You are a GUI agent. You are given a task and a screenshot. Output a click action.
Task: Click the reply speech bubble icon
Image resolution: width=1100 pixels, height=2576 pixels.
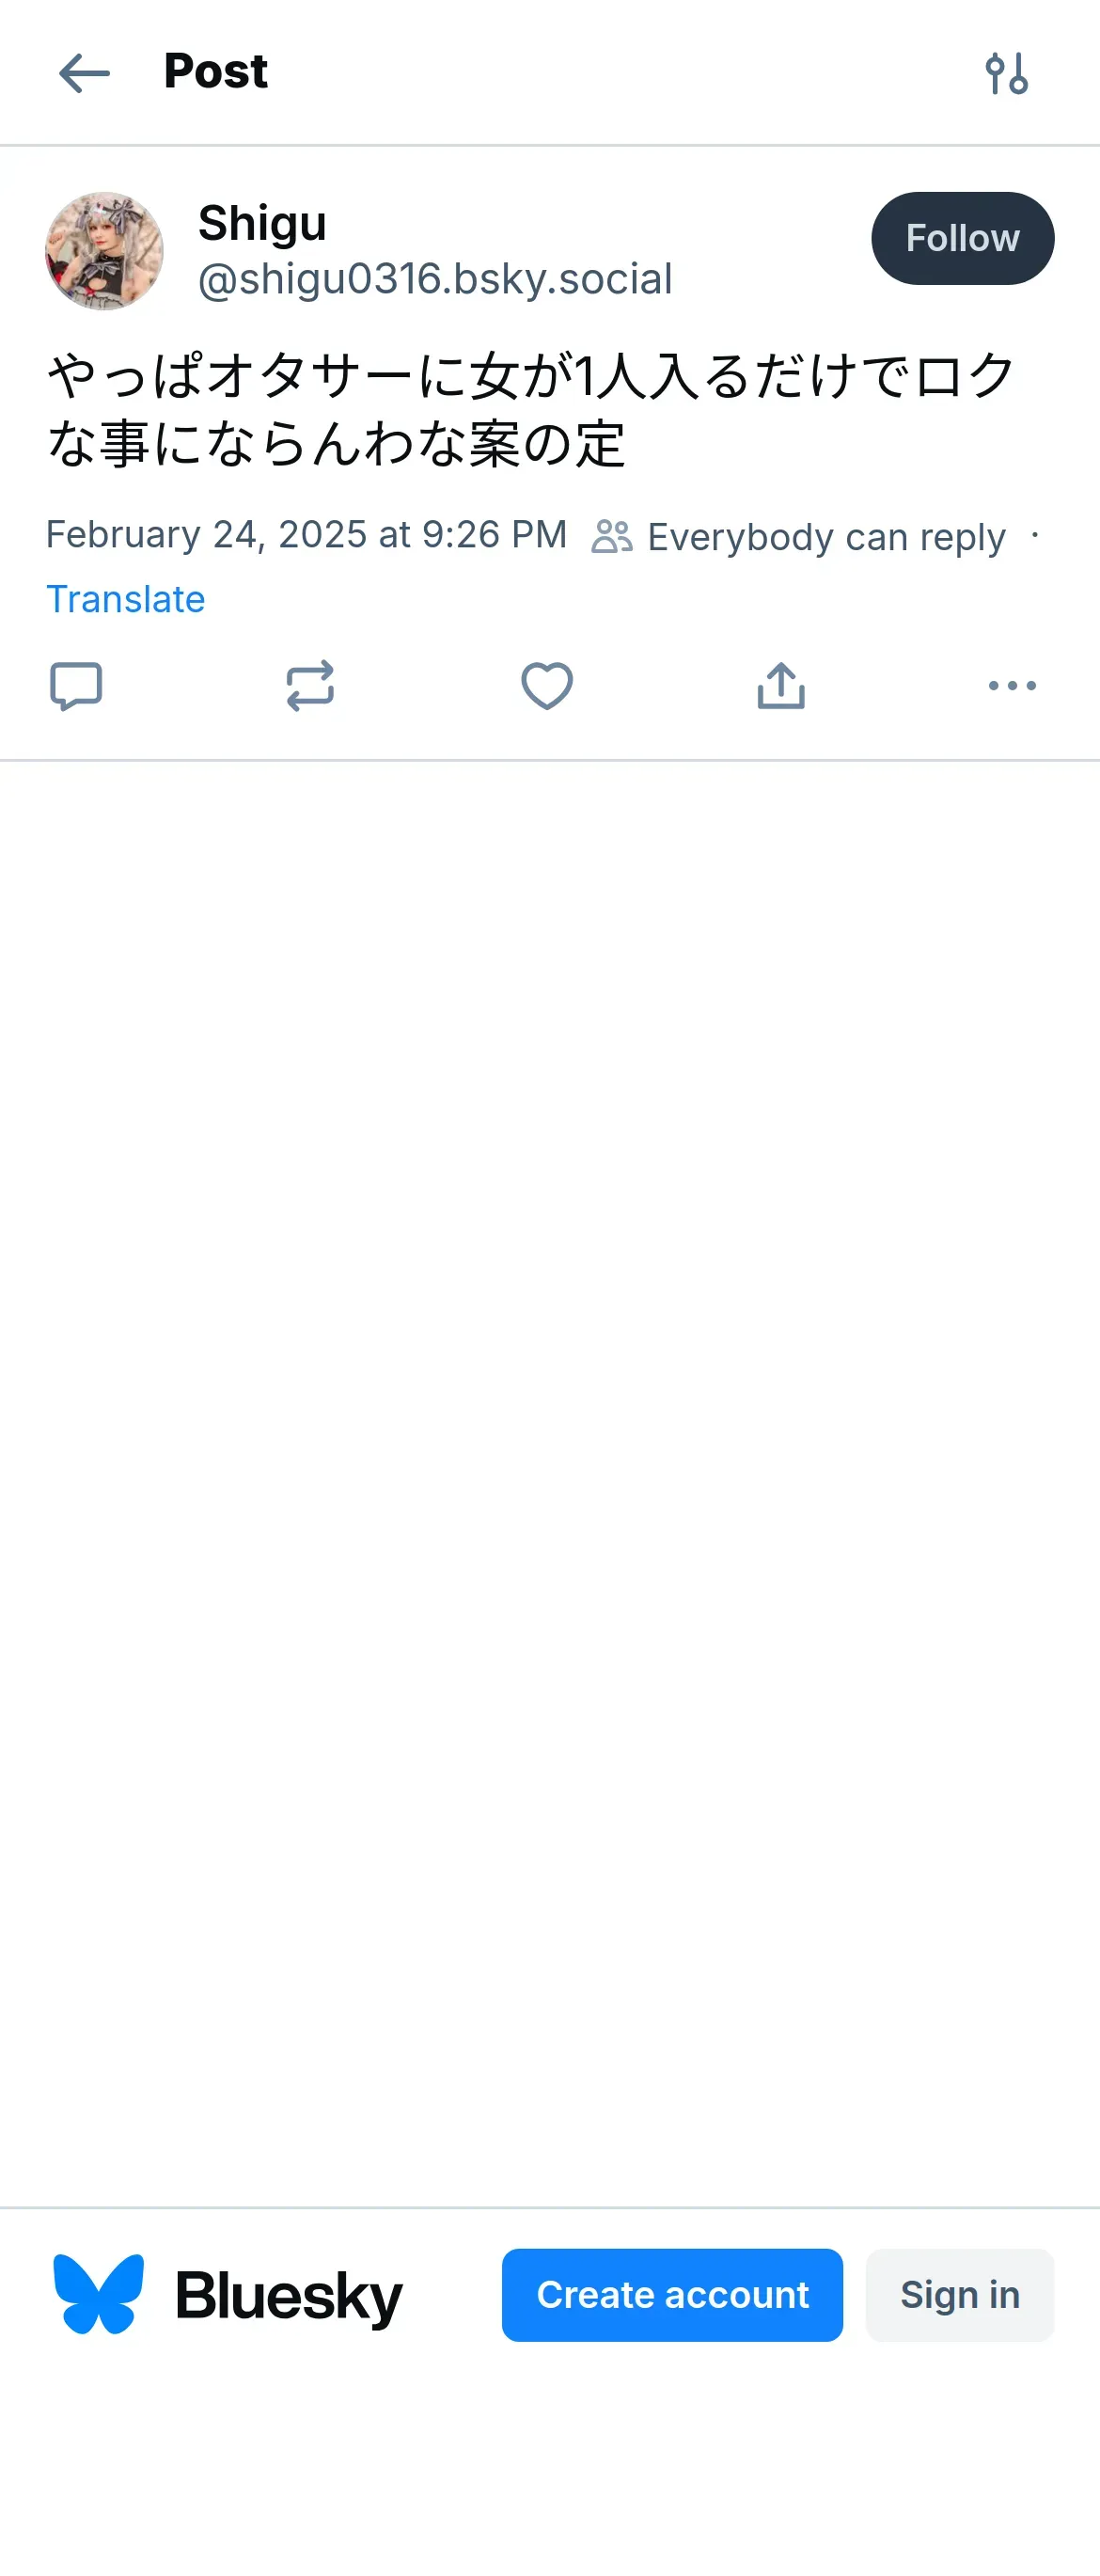pyautogui.click(x=76, y=686)
